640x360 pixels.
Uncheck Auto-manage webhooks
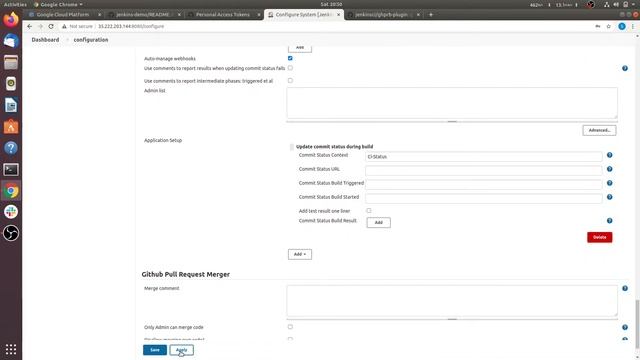click(290, 58)
